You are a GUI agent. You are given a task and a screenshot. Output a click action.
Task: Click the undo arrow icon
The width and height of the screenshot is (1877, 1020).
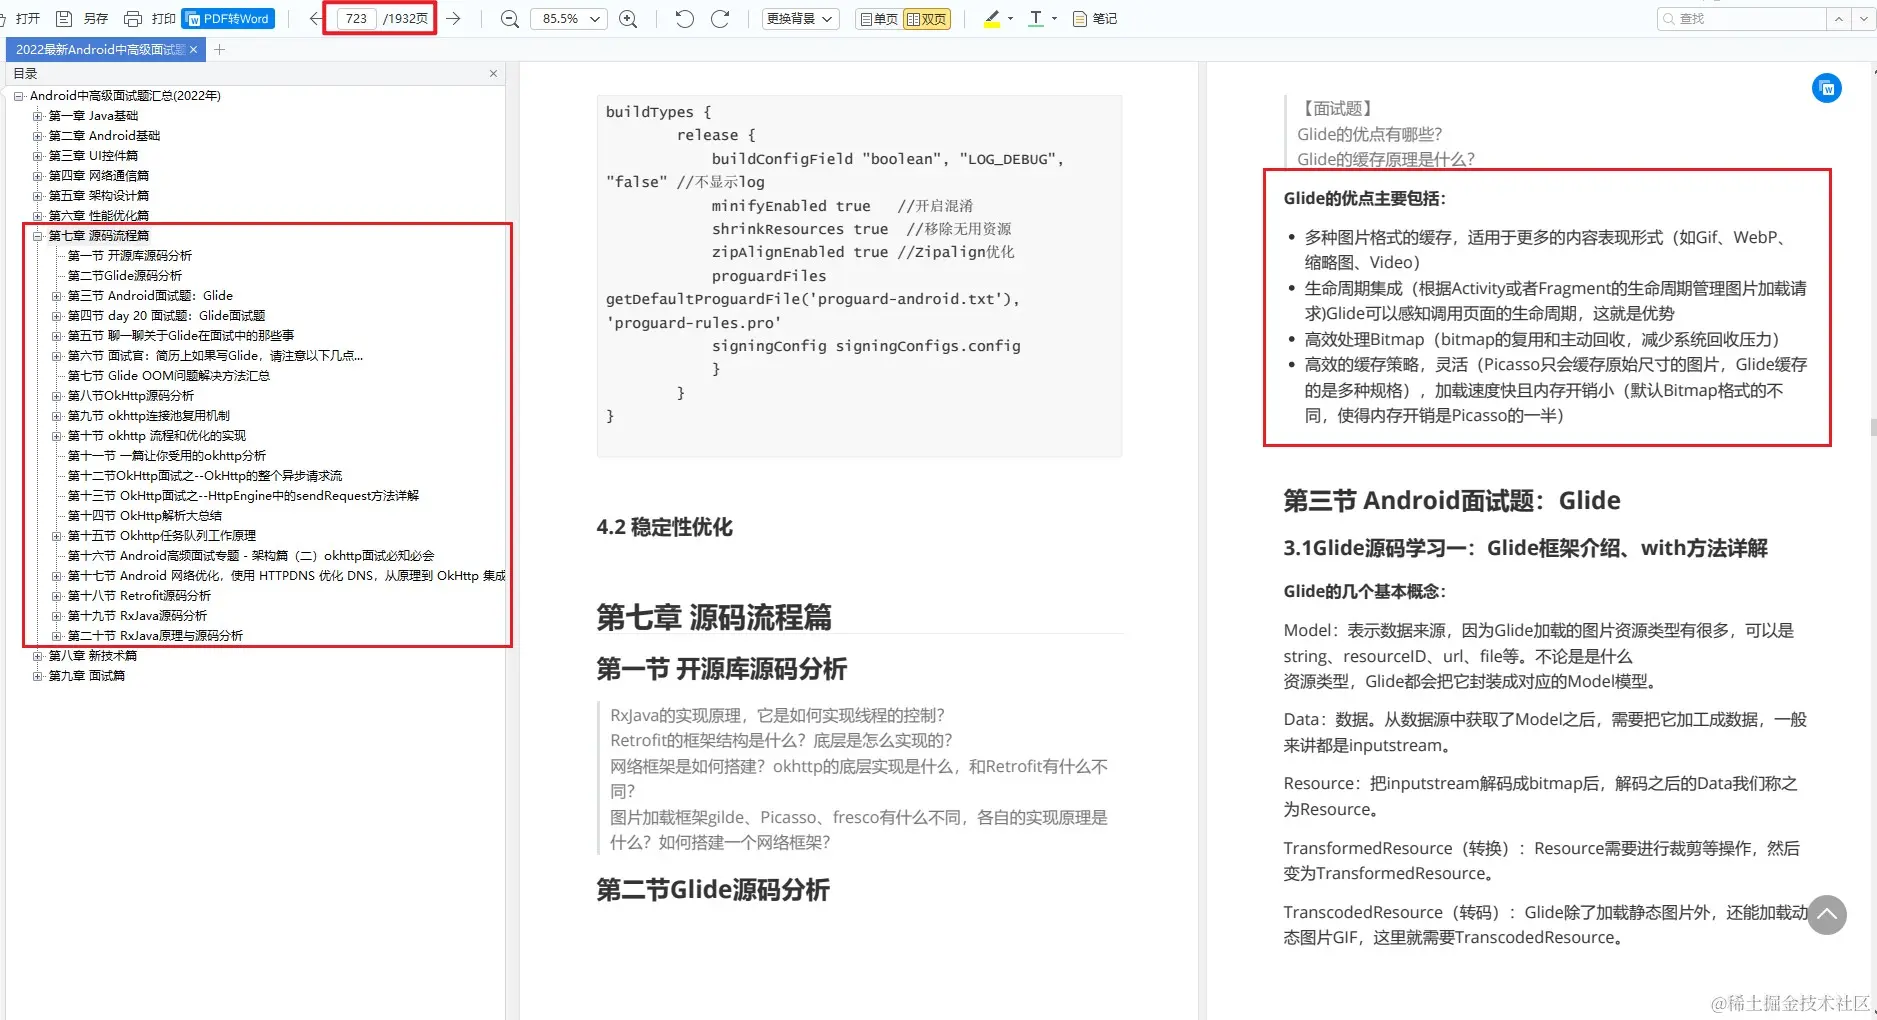684,18
